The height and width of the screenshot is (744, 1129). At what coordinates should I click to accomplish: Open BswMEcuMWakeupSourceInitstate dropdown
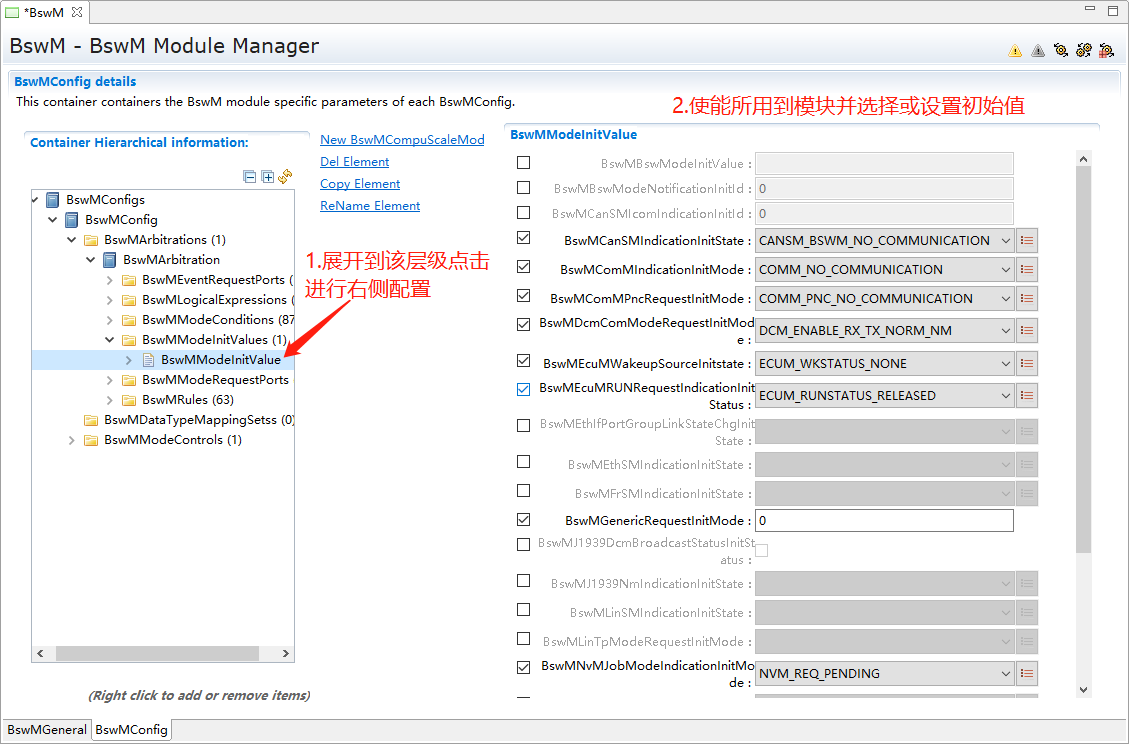(x=884, y=363)
